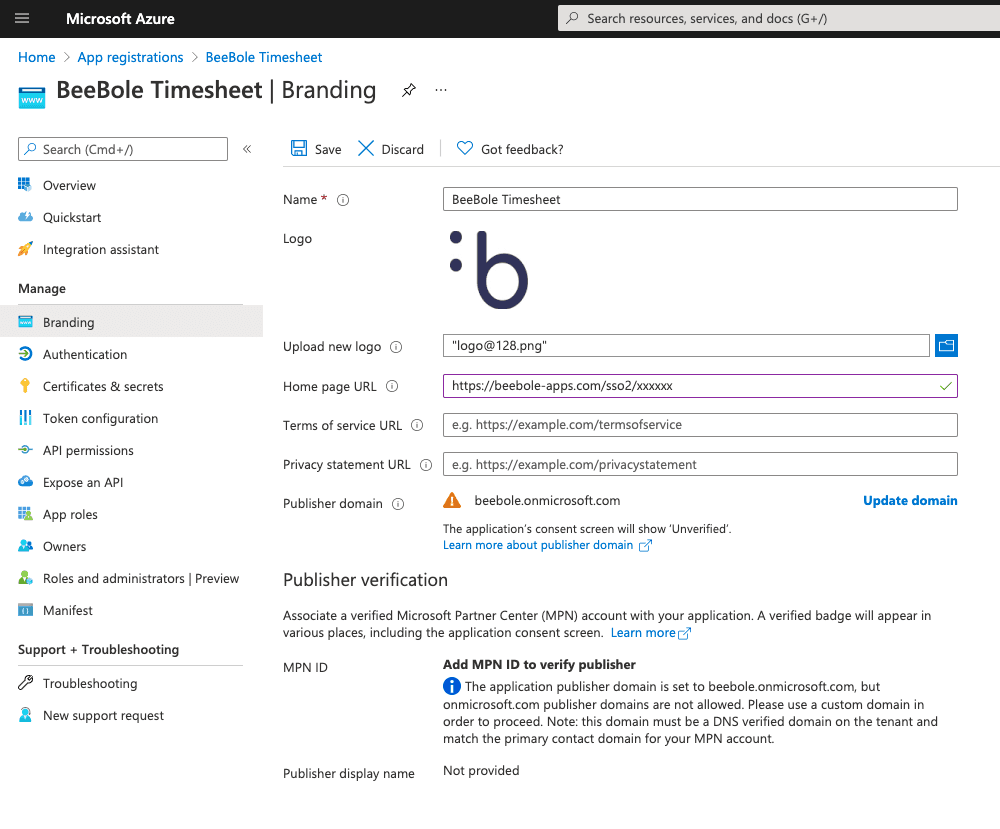Open the Got feedback heart icon
This screenshot has width=1000, height=829.
463,148
